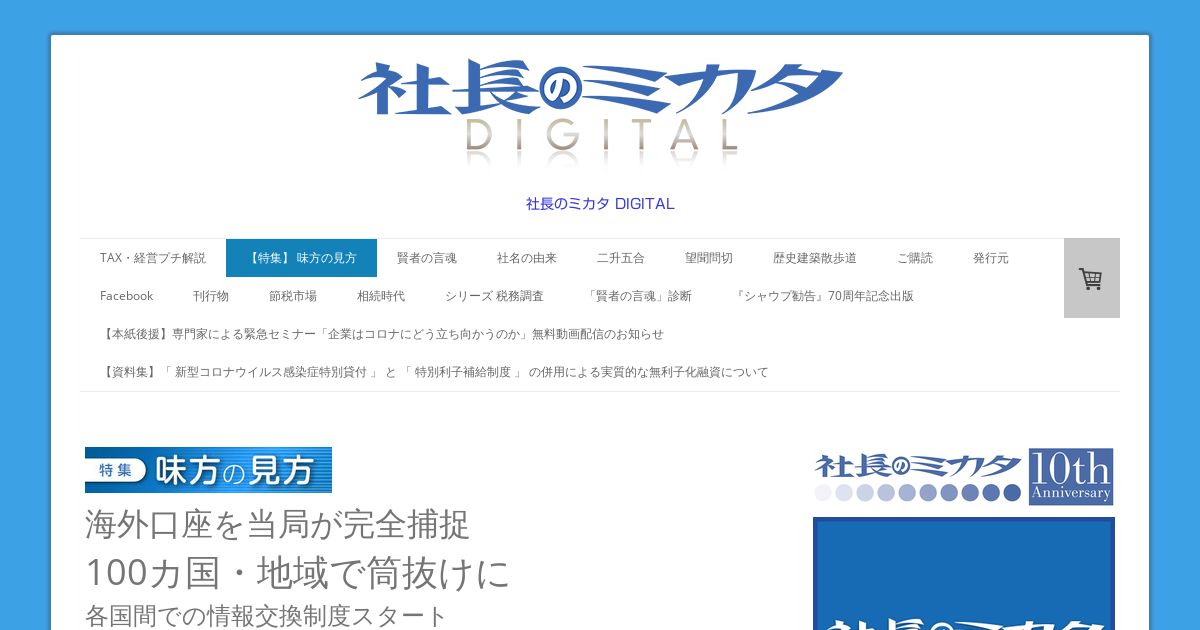Screen dimensions: 1200x630
Task: Click the 各国間での情報交換制度スタート subtitle
Action: coord(266,616)
